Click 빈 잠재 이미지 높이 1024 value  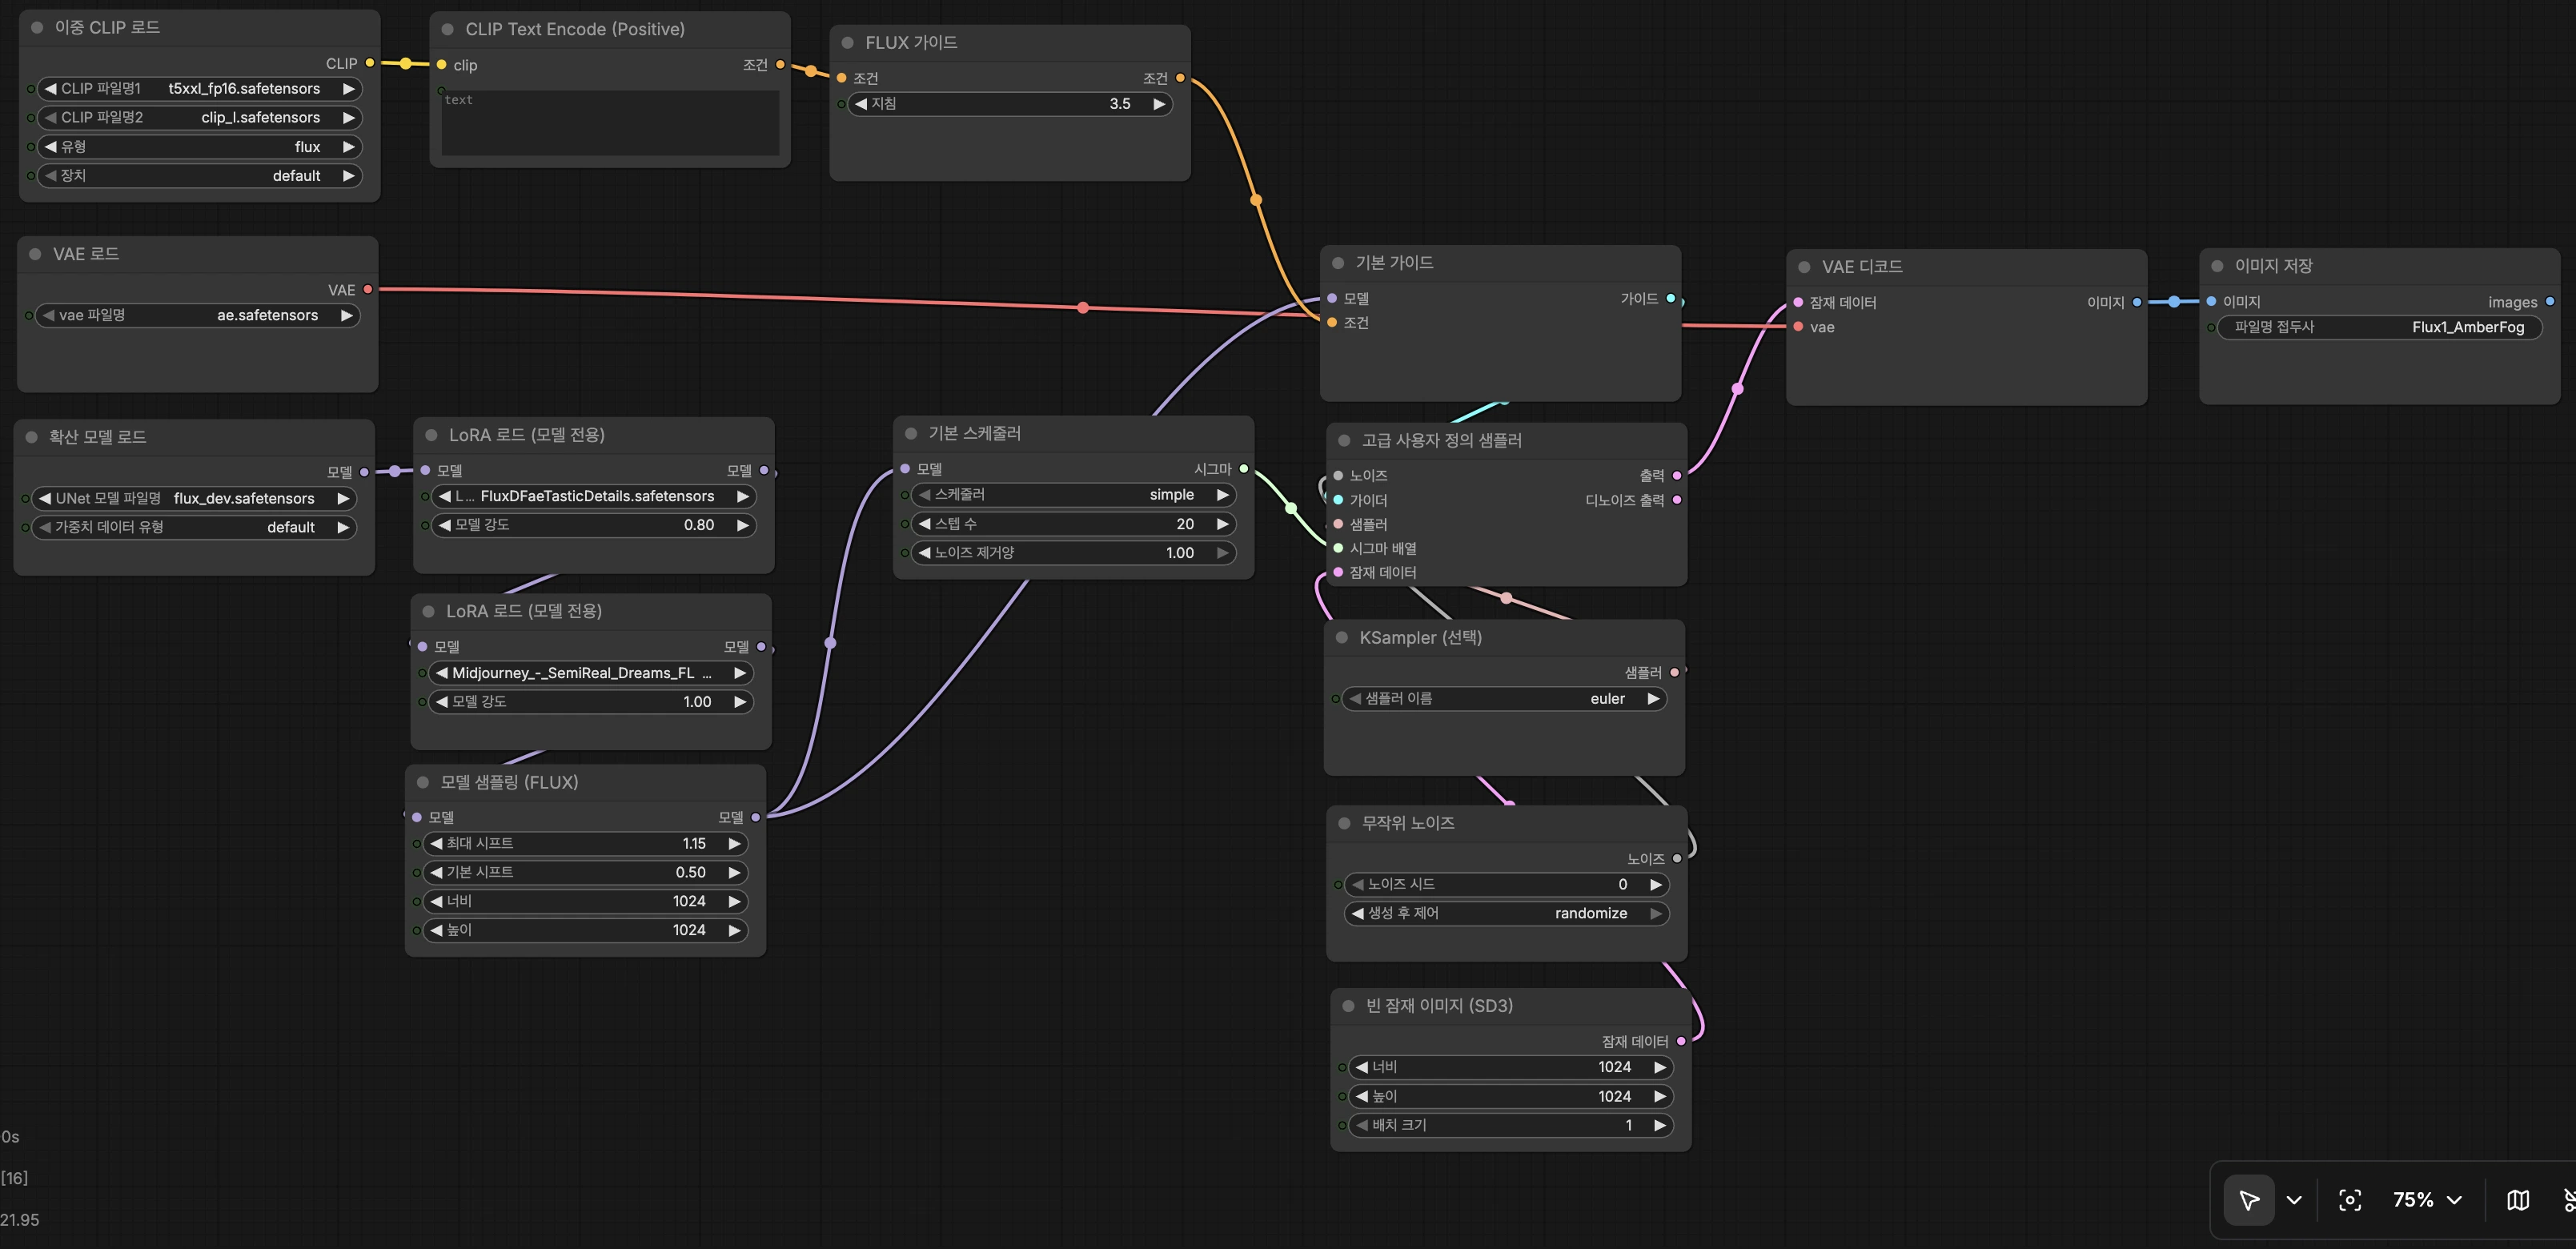1511,1097
